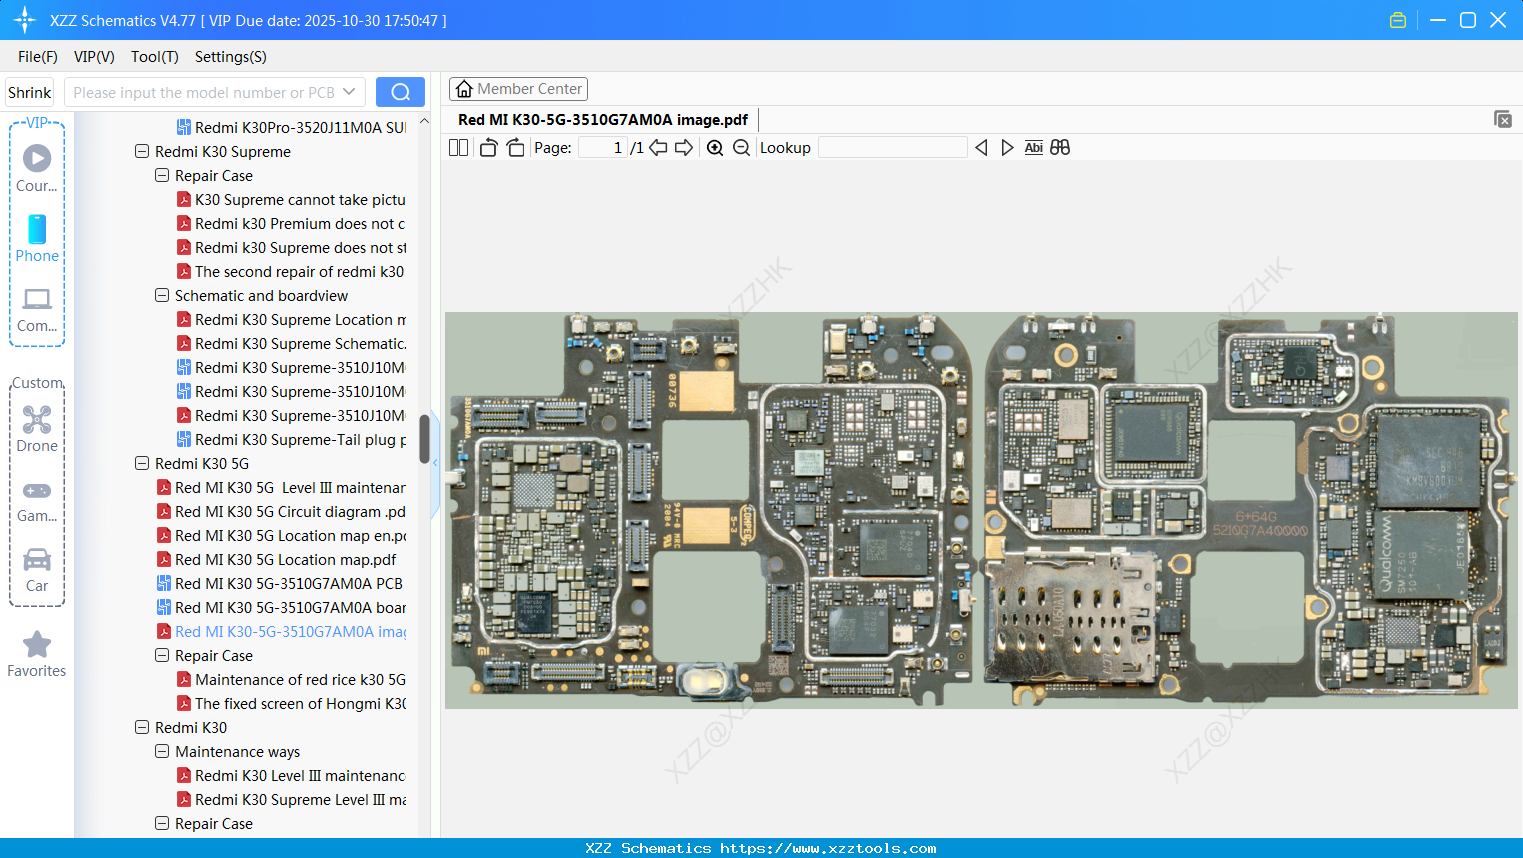The height and width of the screenshot is (858, 1523).
Task: Click the Lookup text input field
Action: coord(892,148)
